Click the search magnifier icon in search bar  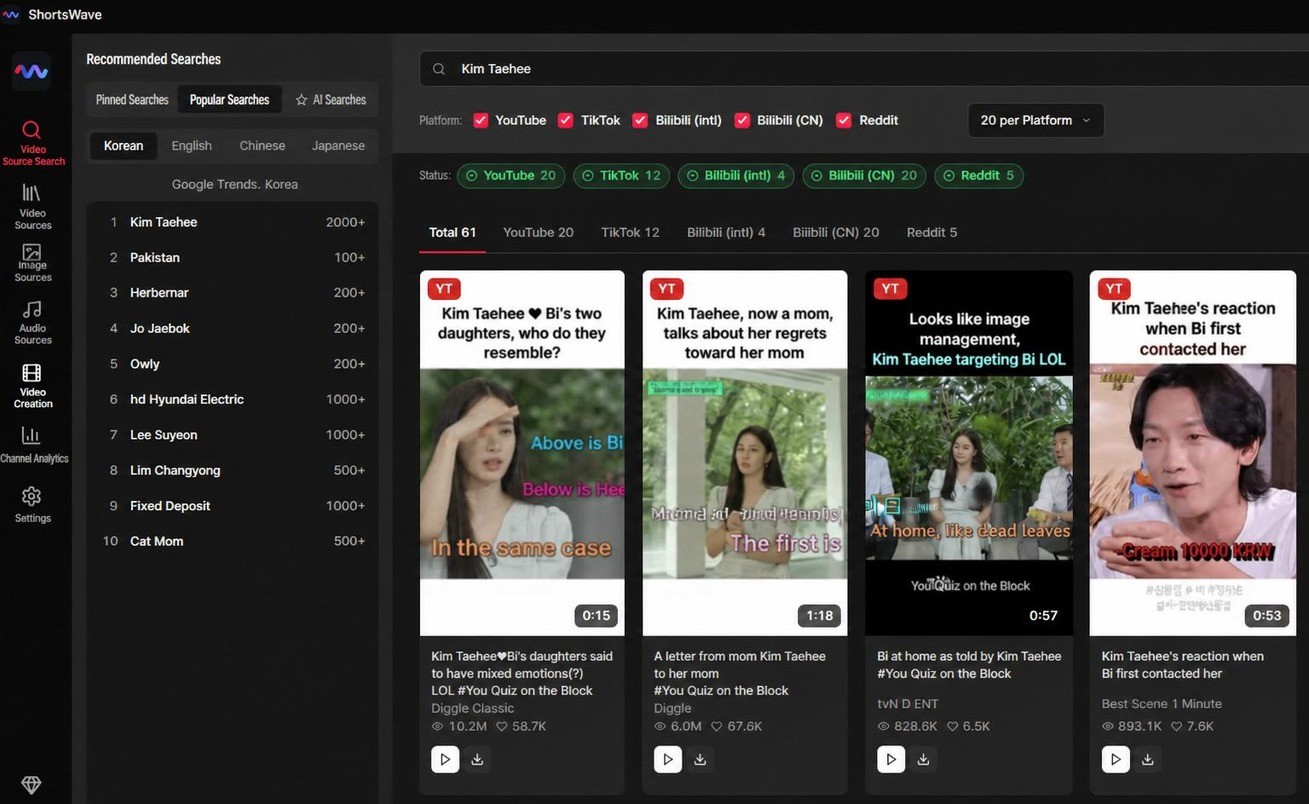point(439,69)
